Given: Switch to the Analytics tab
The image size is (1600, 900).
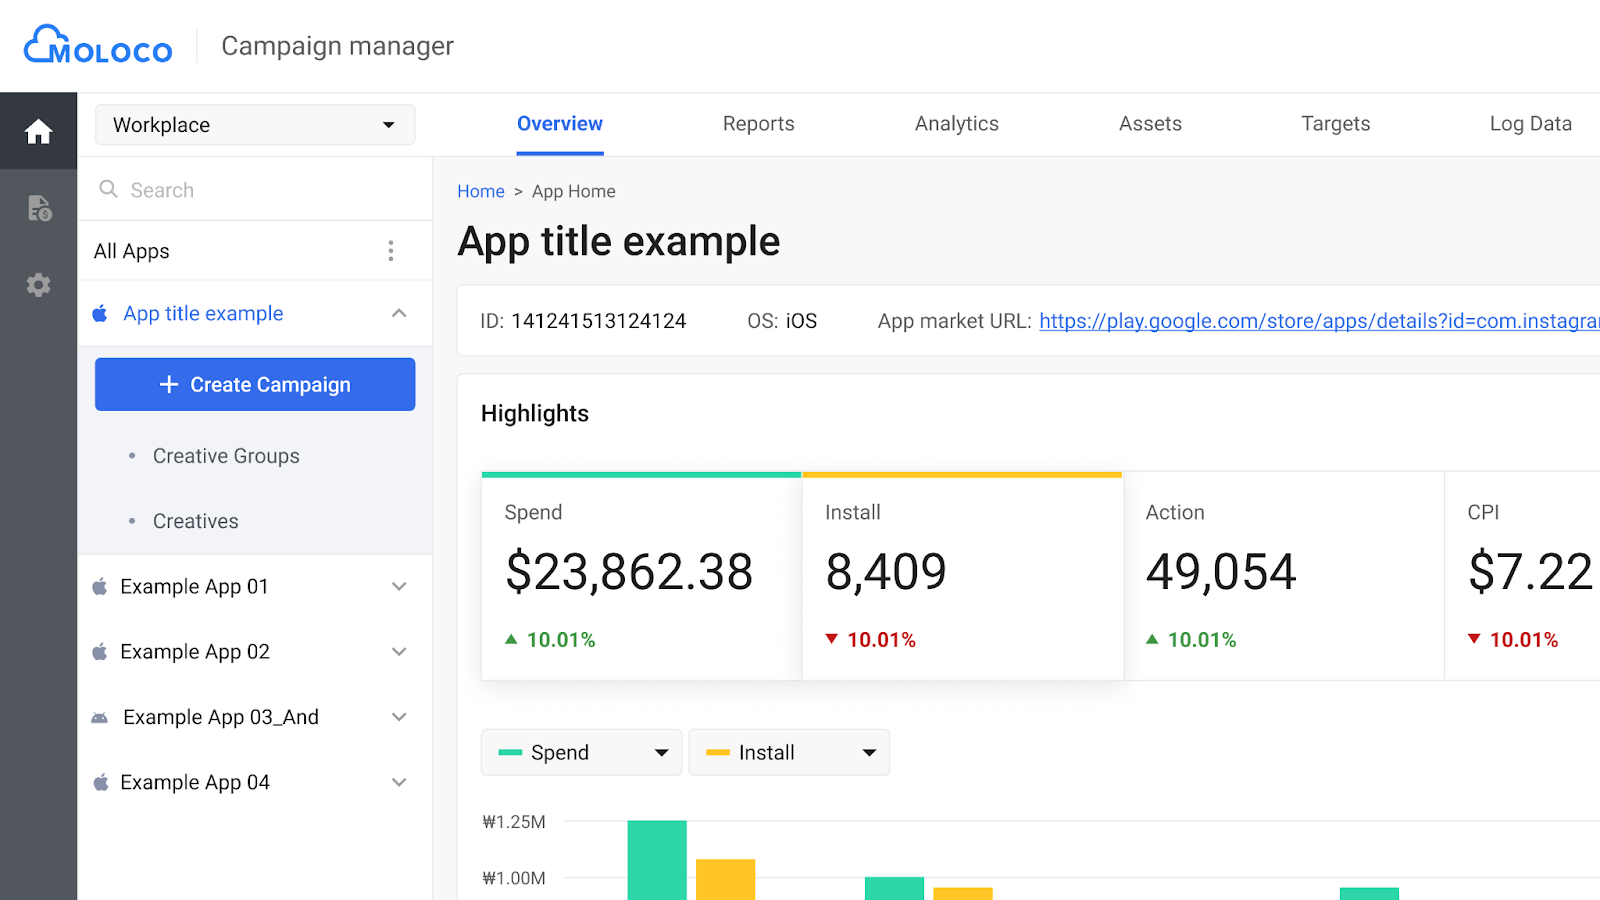Looking at the screenshot, I should coord(956,124).
